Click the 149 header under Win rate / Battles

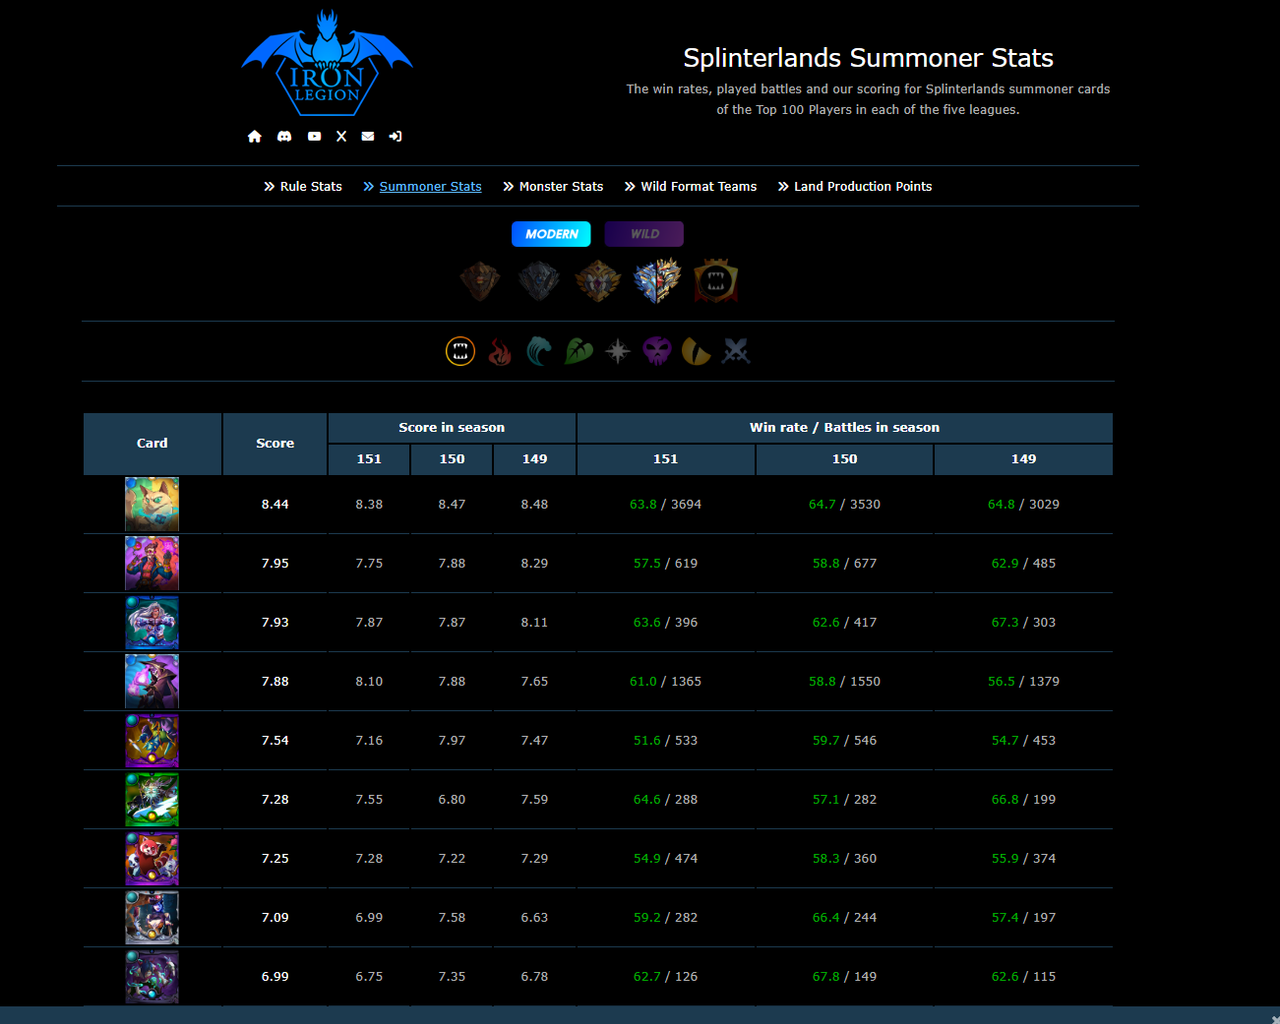(x=1024, y=459)
